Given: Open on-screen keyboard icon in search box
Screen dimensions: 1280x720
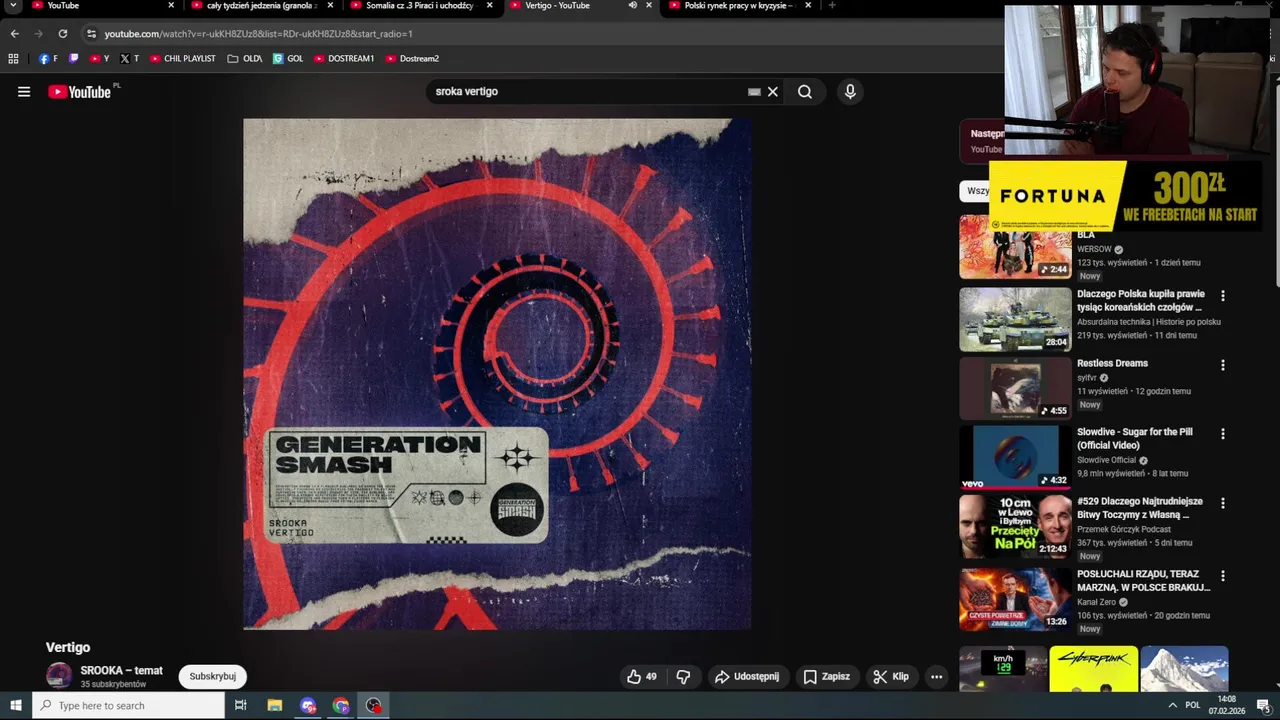Looking at the screenshot, I should point(754,92).
